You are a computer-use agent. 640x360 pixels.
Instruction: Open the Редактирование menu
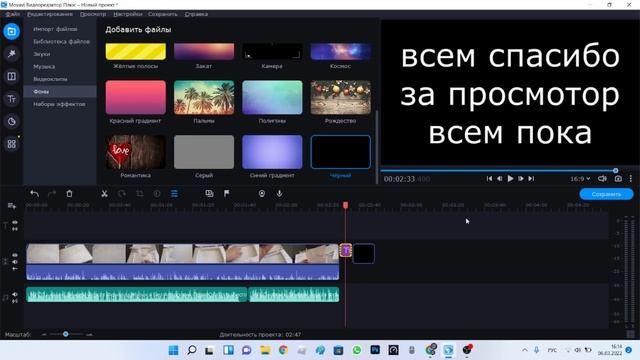point(50,14)
